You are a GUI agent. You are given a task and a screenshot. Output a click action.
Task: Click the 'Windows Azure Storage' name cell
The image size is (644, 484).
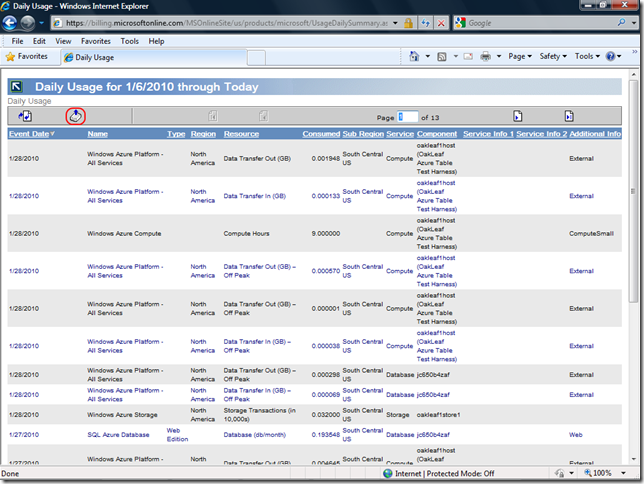[122, 415]
